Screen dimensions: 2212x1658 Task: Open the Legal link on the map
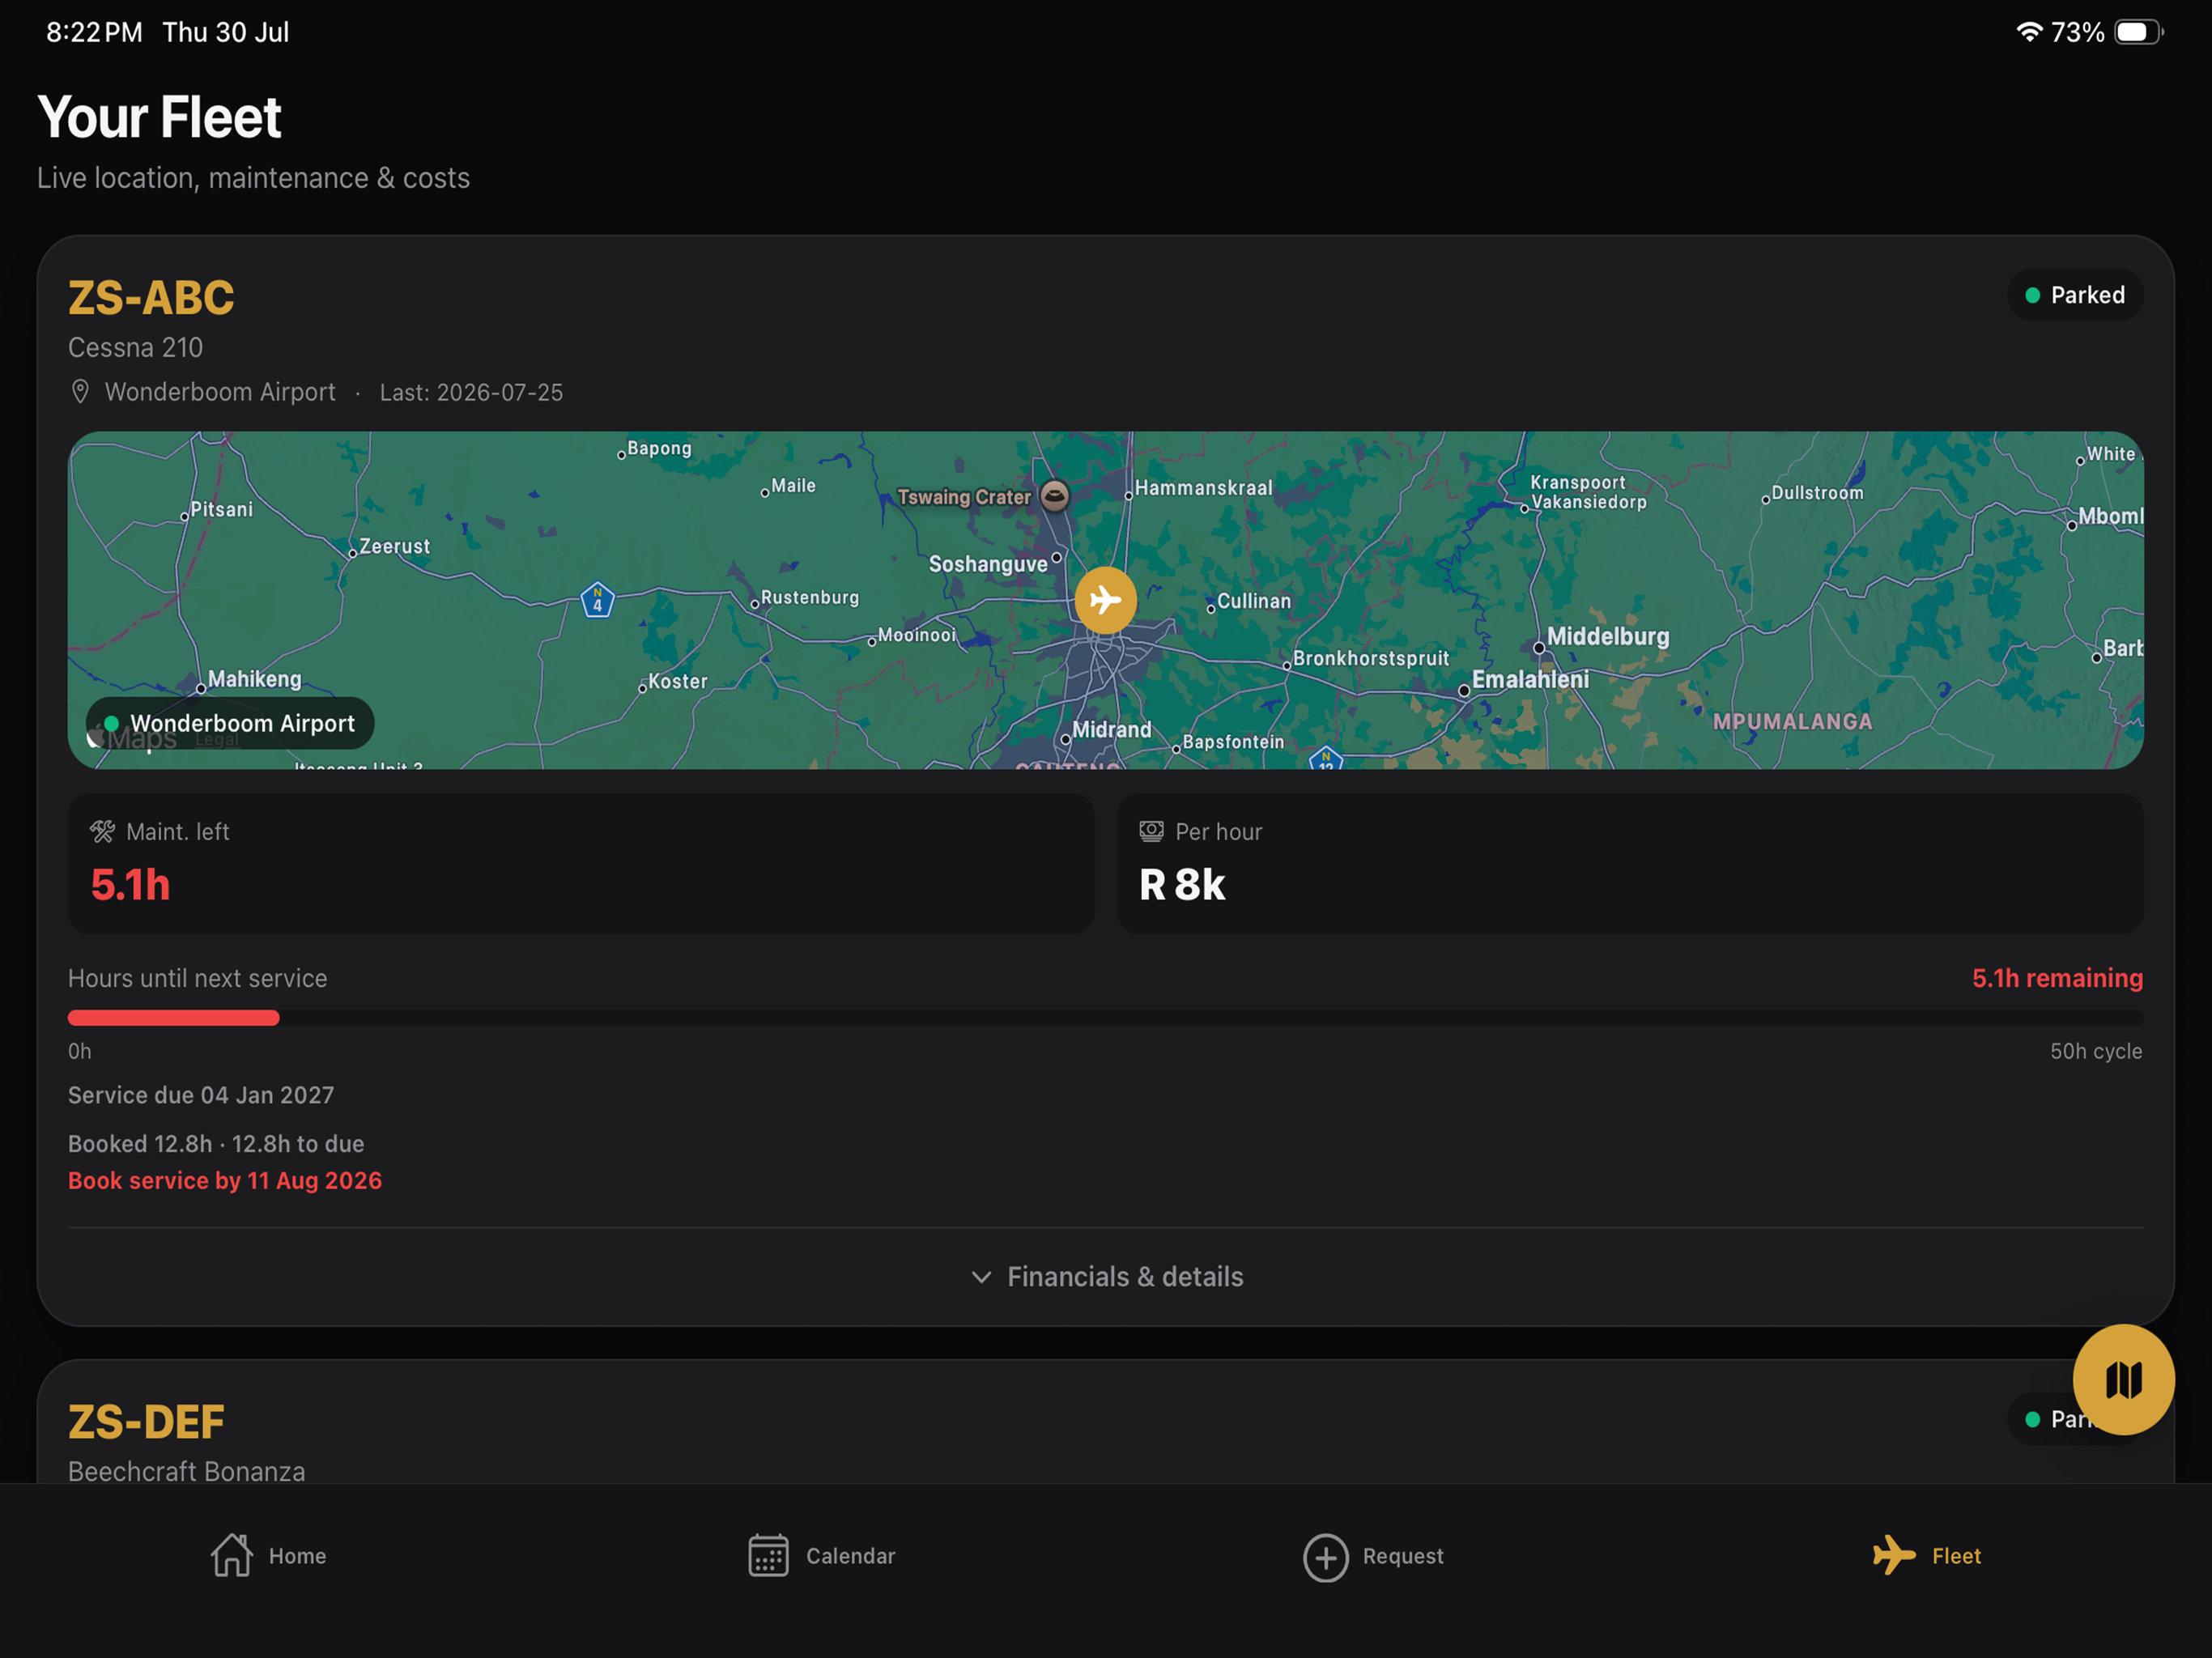tap(217, 741)
